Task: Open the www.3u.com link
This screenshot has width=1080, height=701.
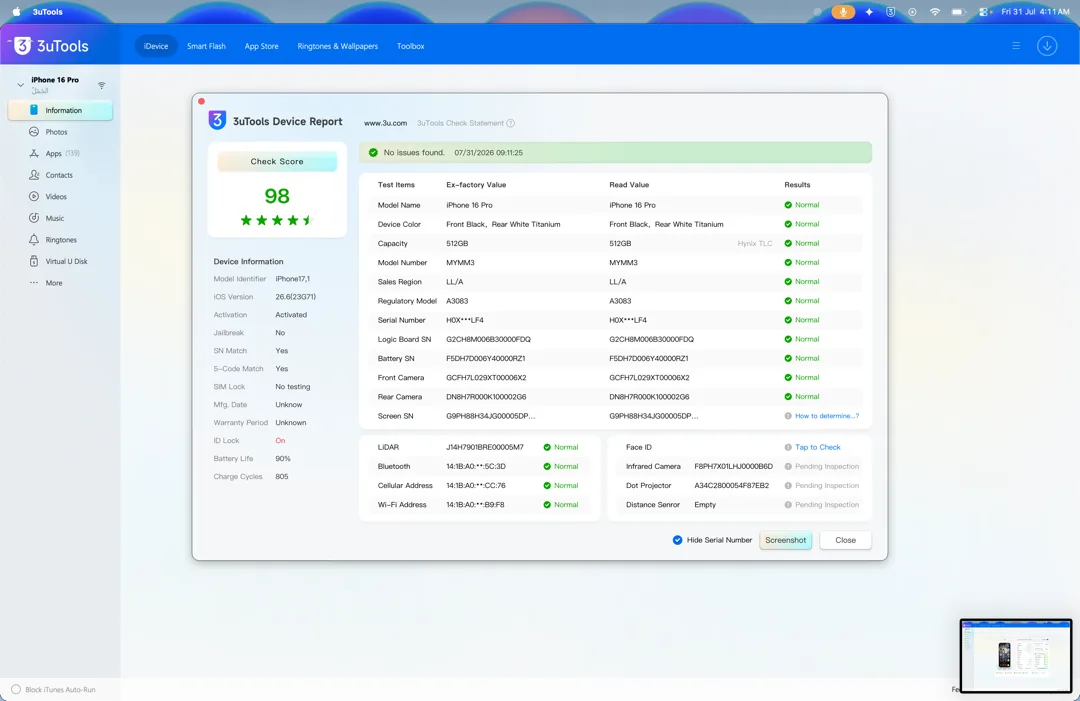Action: point(385,123)
